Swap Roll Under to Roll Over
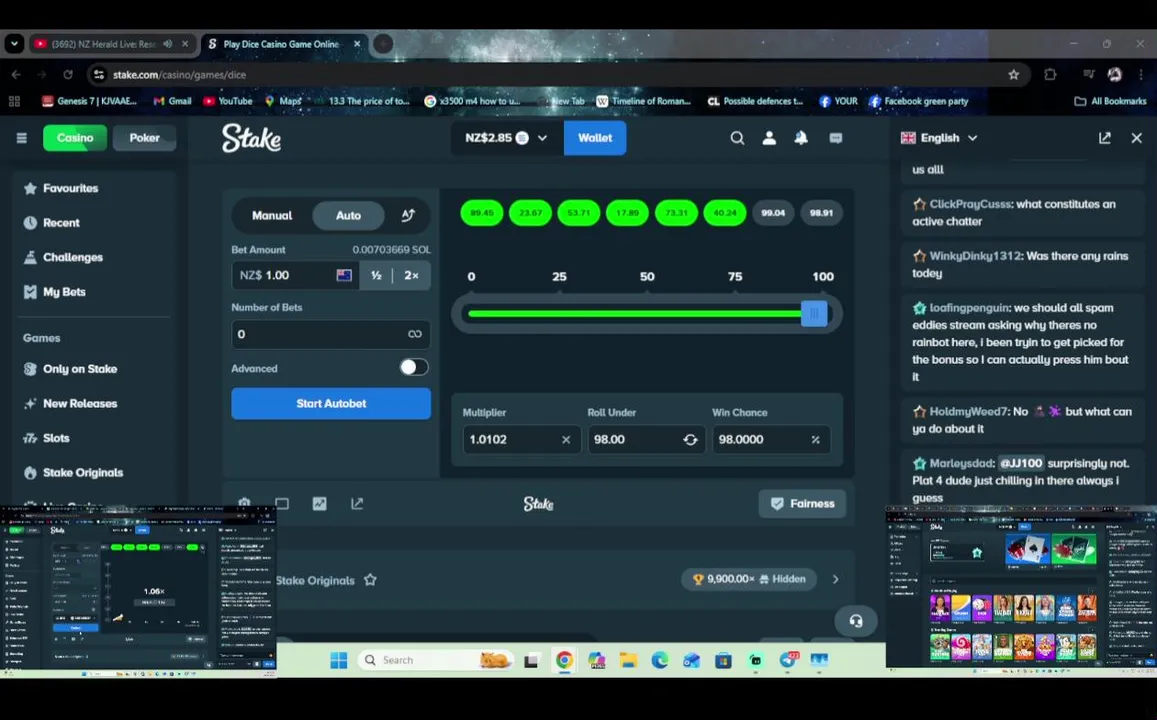 [690, 439]
